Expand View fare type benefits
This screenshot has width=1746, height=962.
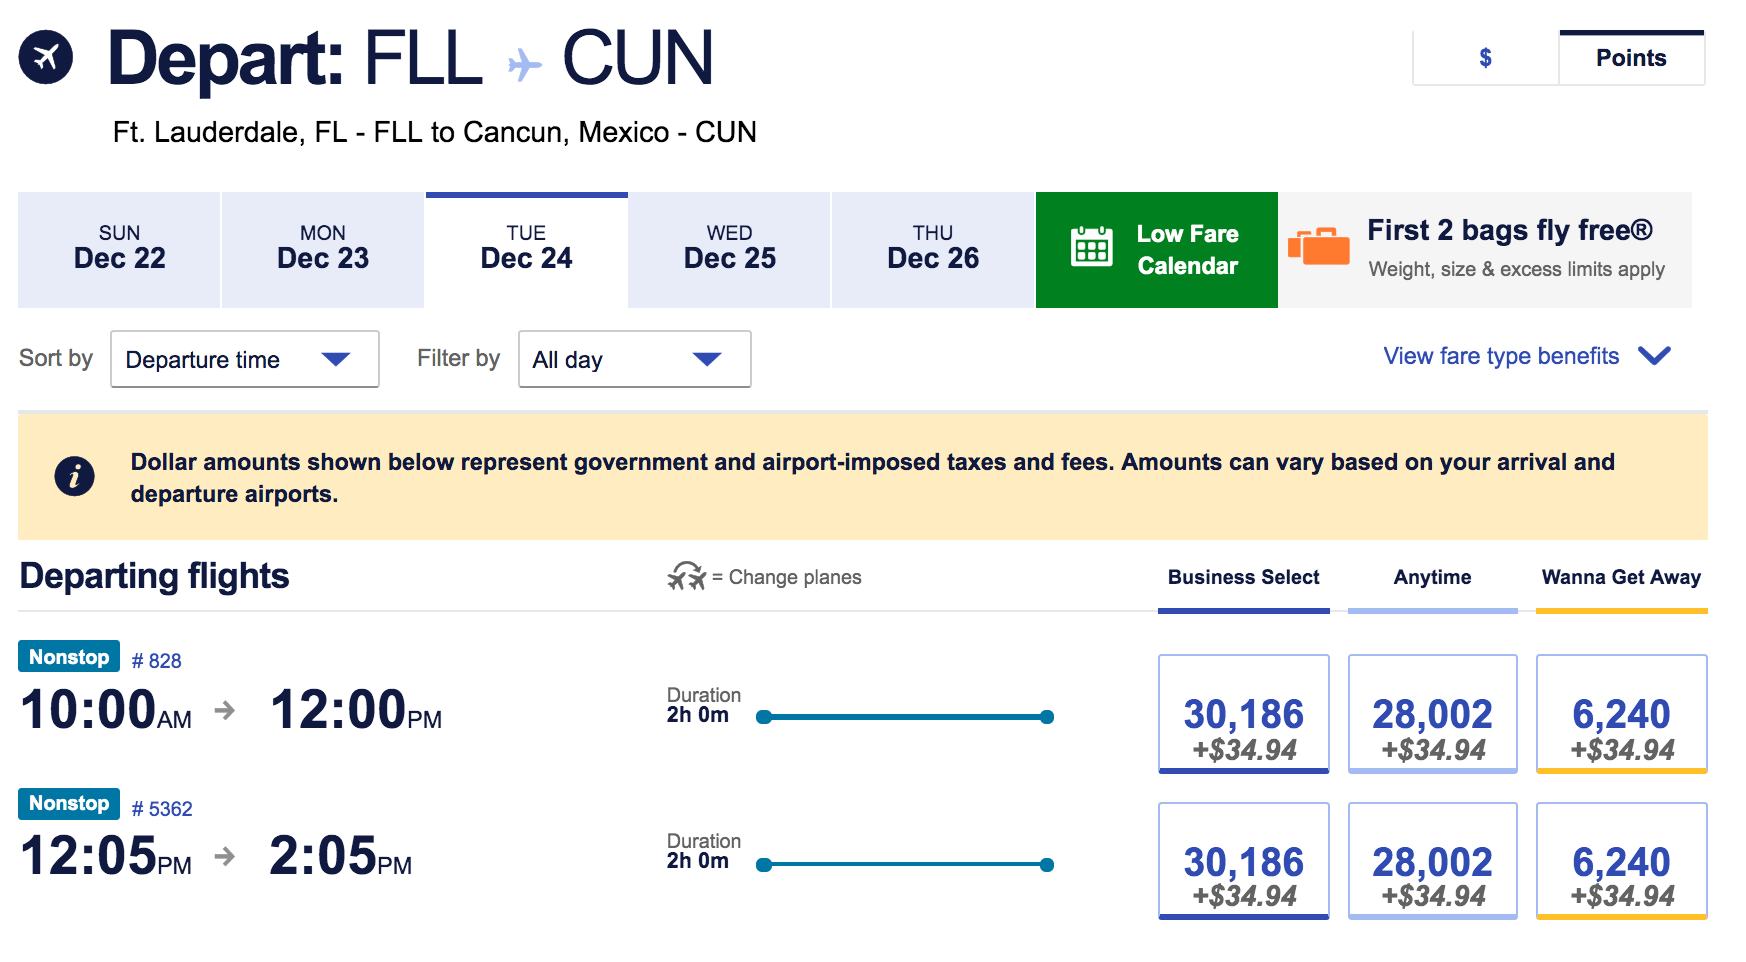click(1526, 356)
